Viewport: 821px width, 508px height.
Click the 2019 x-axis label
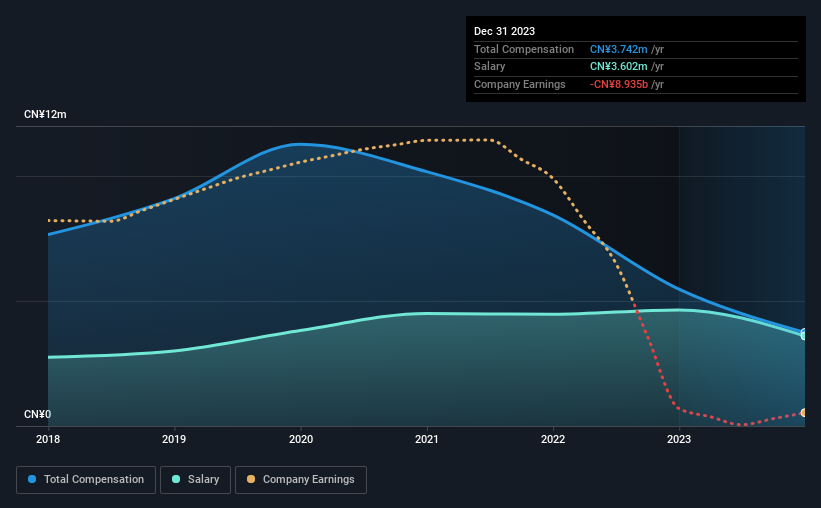[x=174, y=439]
